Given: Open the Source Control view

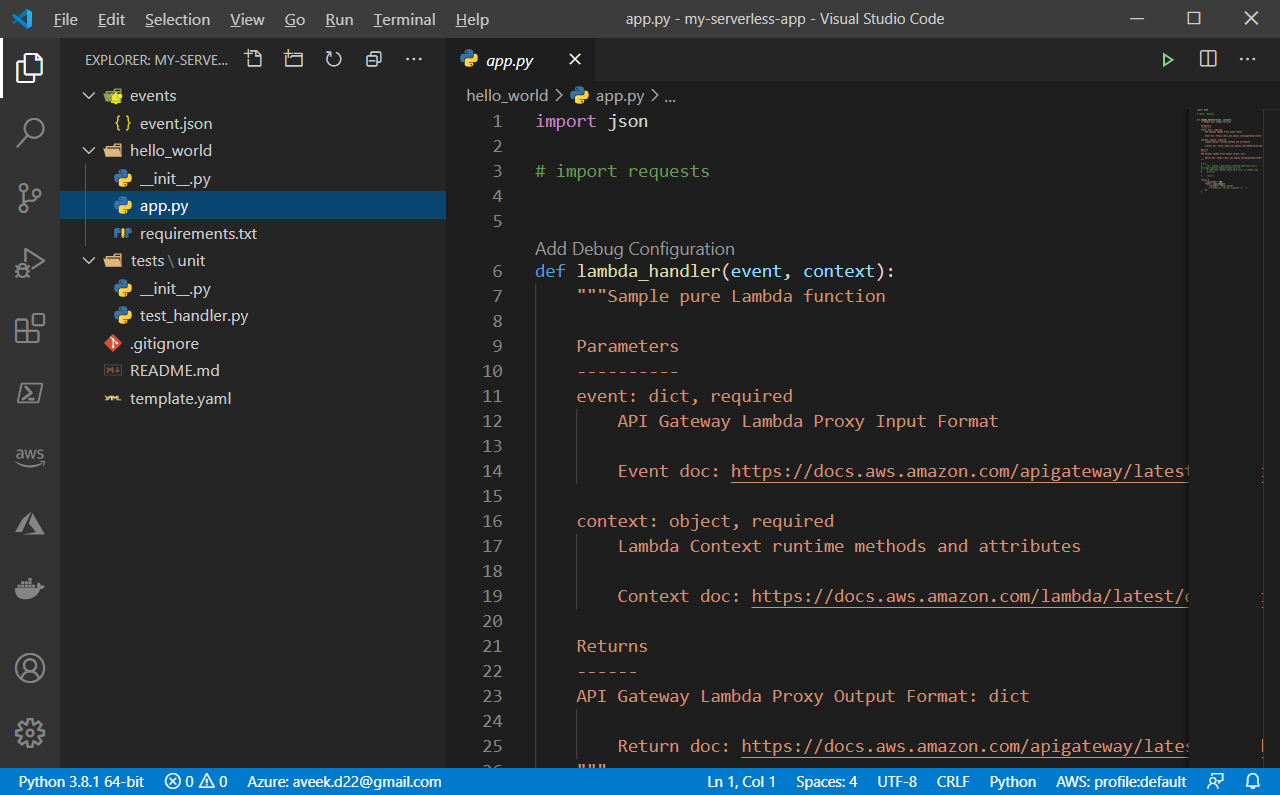Looking at the screenshot, I should coord(30,198).
